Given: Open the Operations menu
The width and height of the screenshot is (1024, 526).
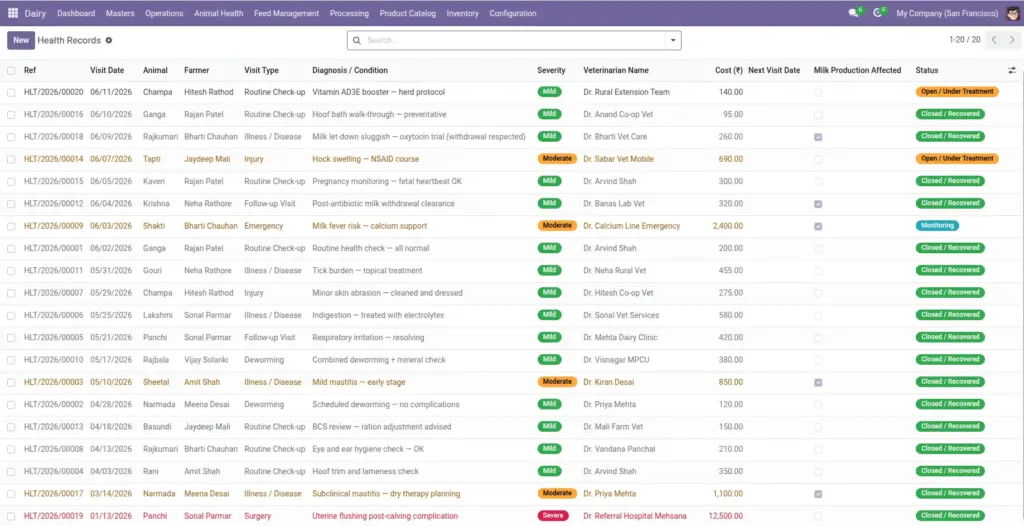Looking at the screenshot, I should [x=165, y=13].
